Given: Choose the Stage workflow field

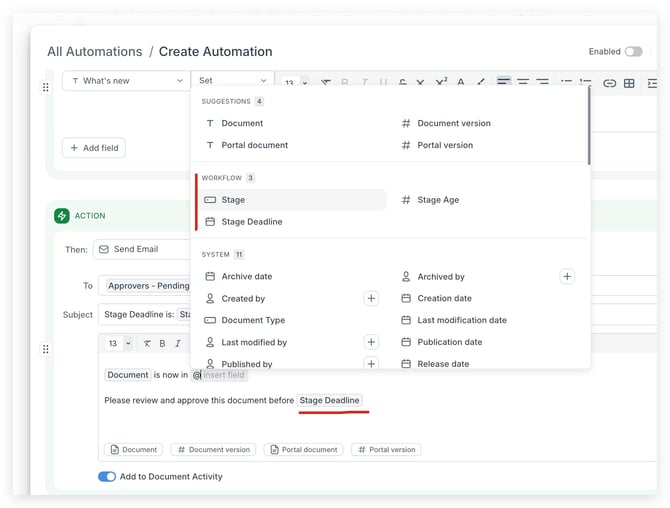Looking at the screenshot, I should pyautogui.click(x=293, y=200).
